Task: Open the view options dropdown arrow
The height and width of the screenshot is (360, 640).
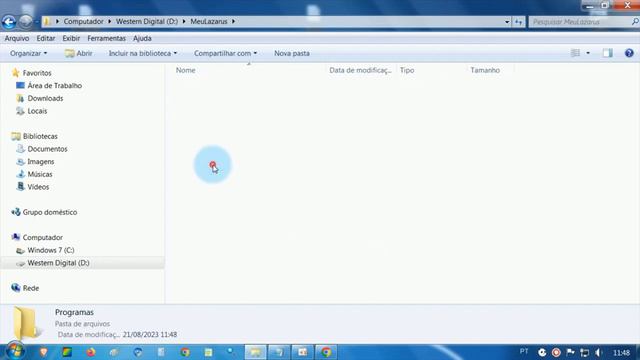Action: pyautogui.click(x=588, y=53)
